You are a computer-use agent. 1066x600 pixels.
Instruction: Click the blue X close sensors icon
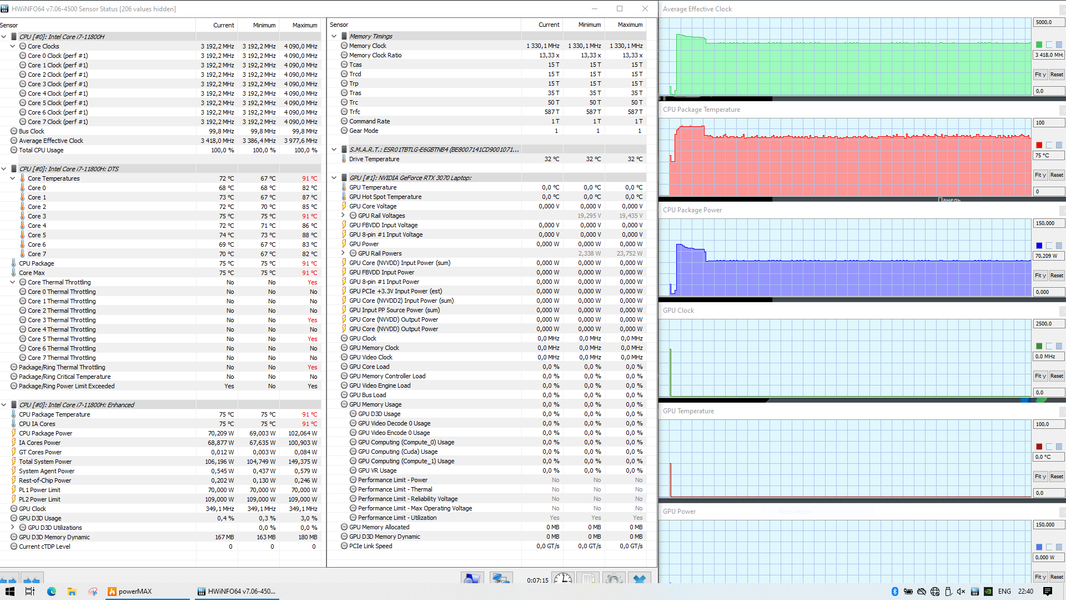(x=639, y=580)
